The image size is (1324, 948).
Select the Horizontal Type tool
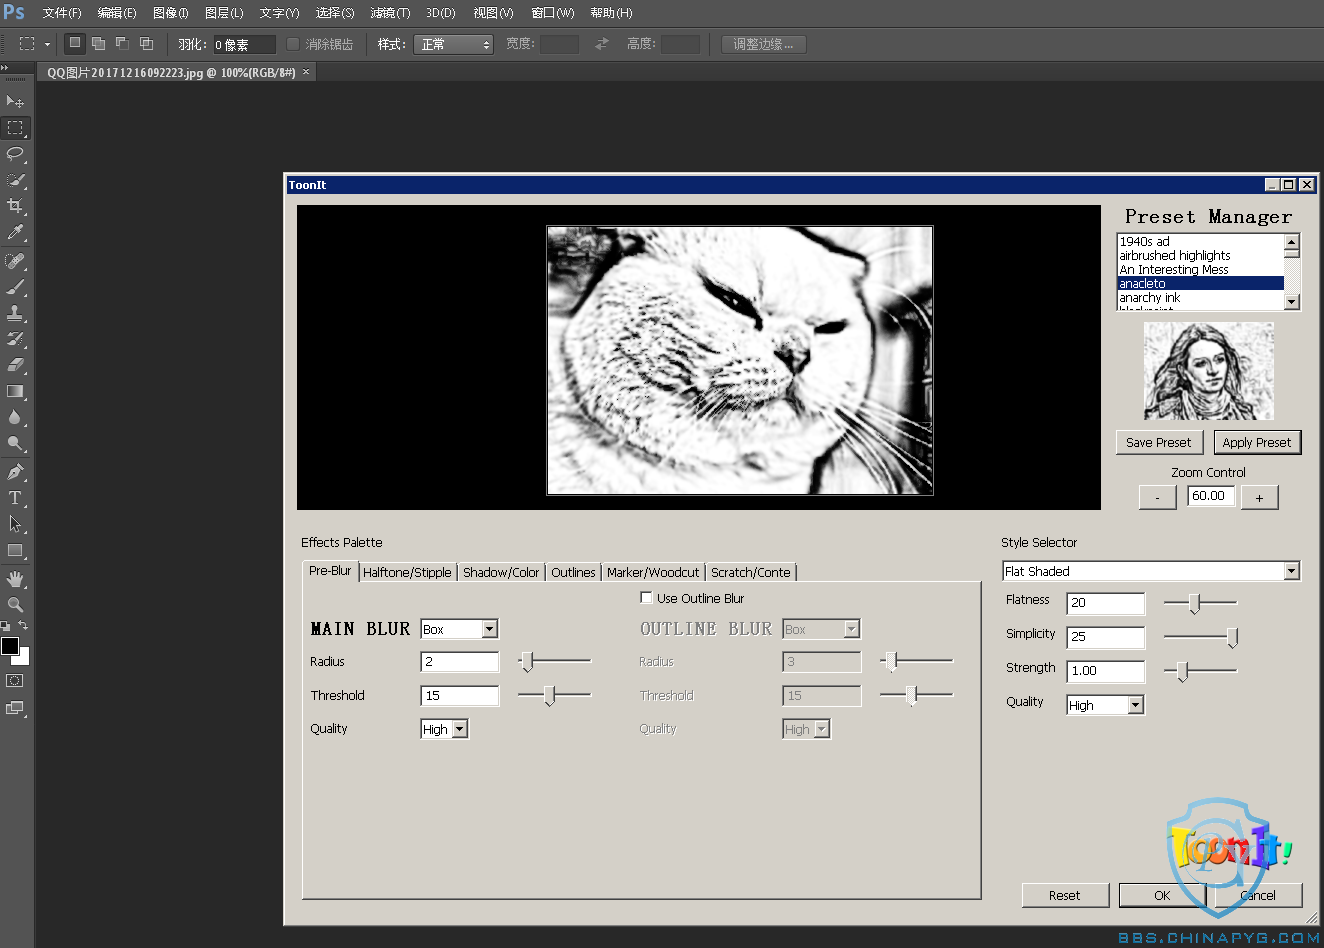click(x=15, y=498)
